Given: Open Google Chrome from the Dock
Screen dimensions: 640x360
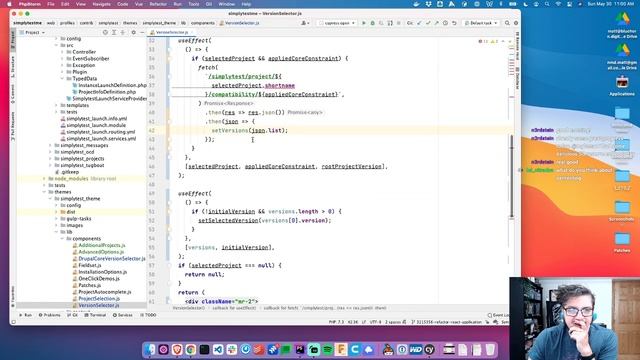Looking at the screenshot, I should (x=191, y=349).
